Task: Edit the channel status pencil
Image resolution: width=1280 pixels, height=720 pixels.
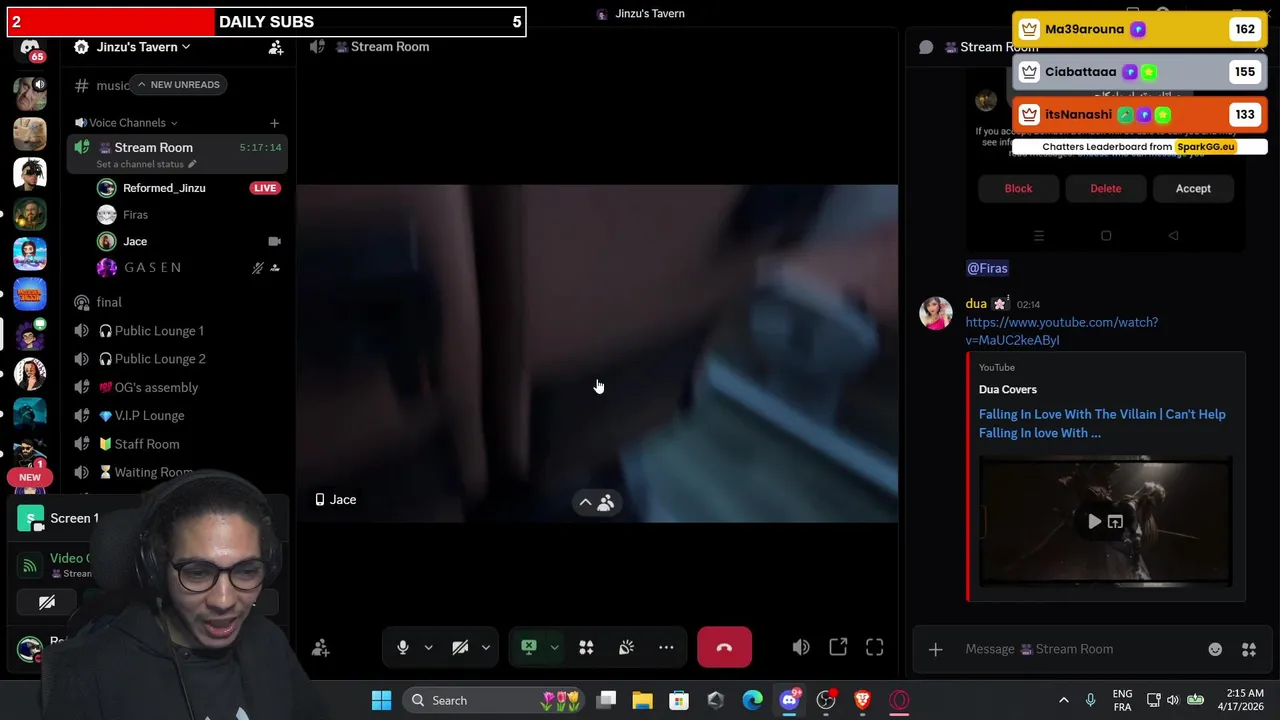Action: point(192,164)
